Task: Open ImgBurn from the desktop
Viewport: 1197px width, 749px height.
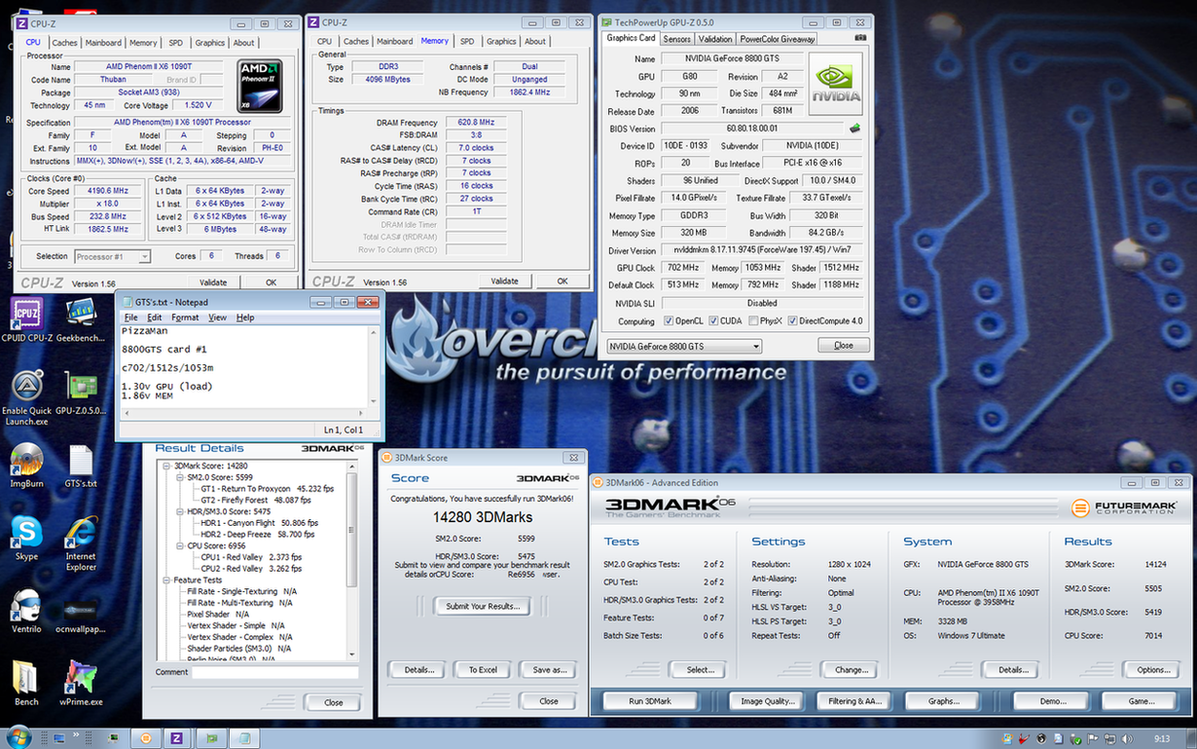Action: click(x=27, y=465)
